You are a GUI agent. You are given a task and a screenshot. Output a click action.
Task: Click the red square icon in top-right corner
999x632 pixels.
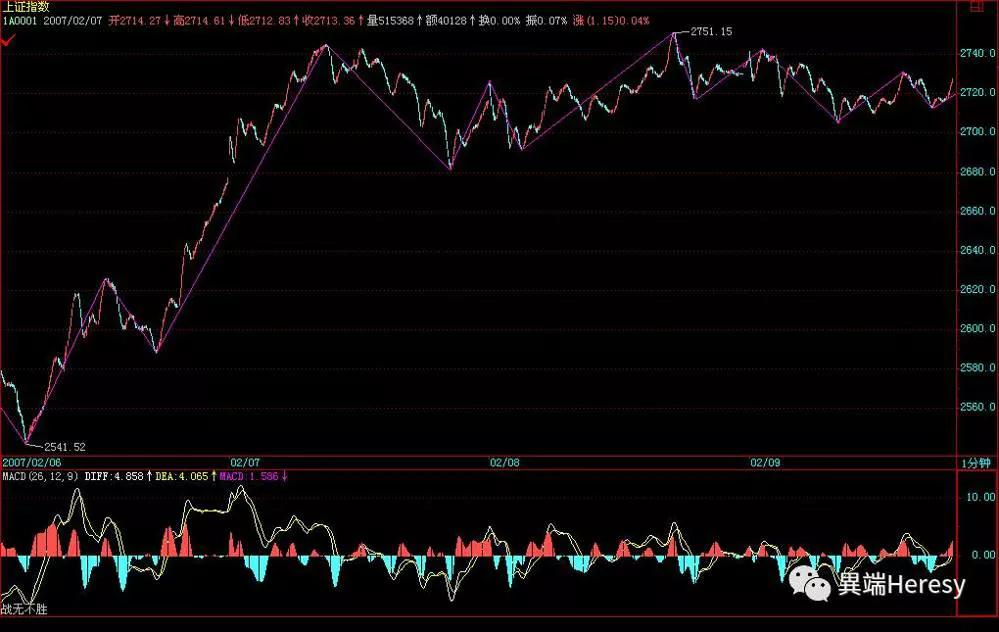pos(976,7)
